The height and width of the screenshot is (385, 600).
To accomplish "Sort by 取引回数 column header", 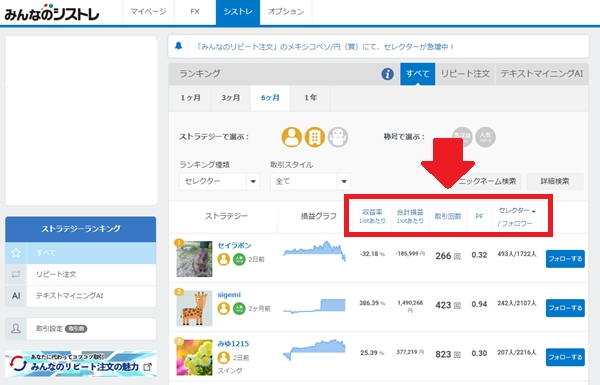I will pos(448,216).
